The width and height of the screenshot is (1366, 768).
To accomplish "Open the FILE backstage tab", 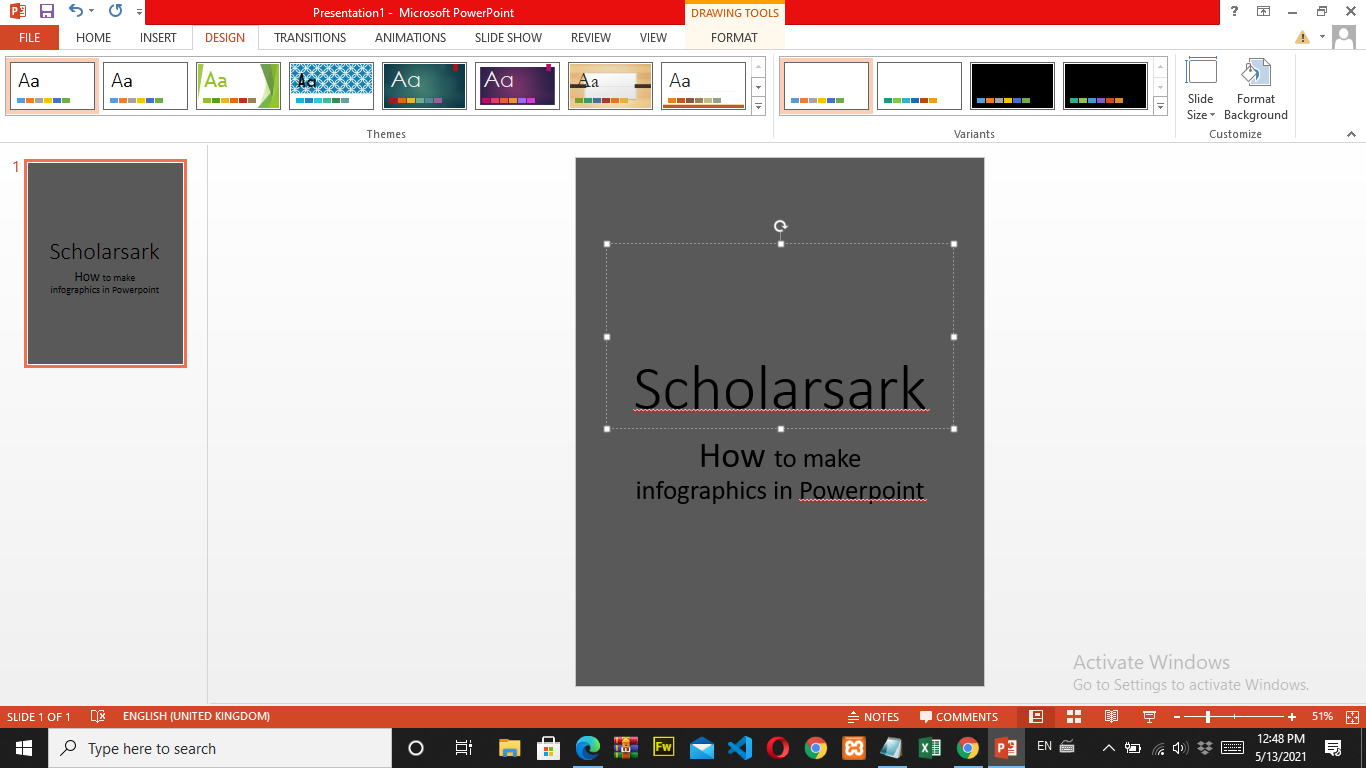I will point(29,37).
